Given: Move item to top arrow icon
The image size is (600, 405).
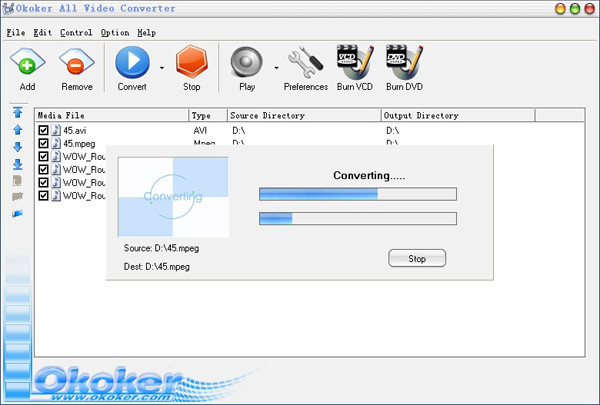Looking at the screenshot, I should (18, 112).
